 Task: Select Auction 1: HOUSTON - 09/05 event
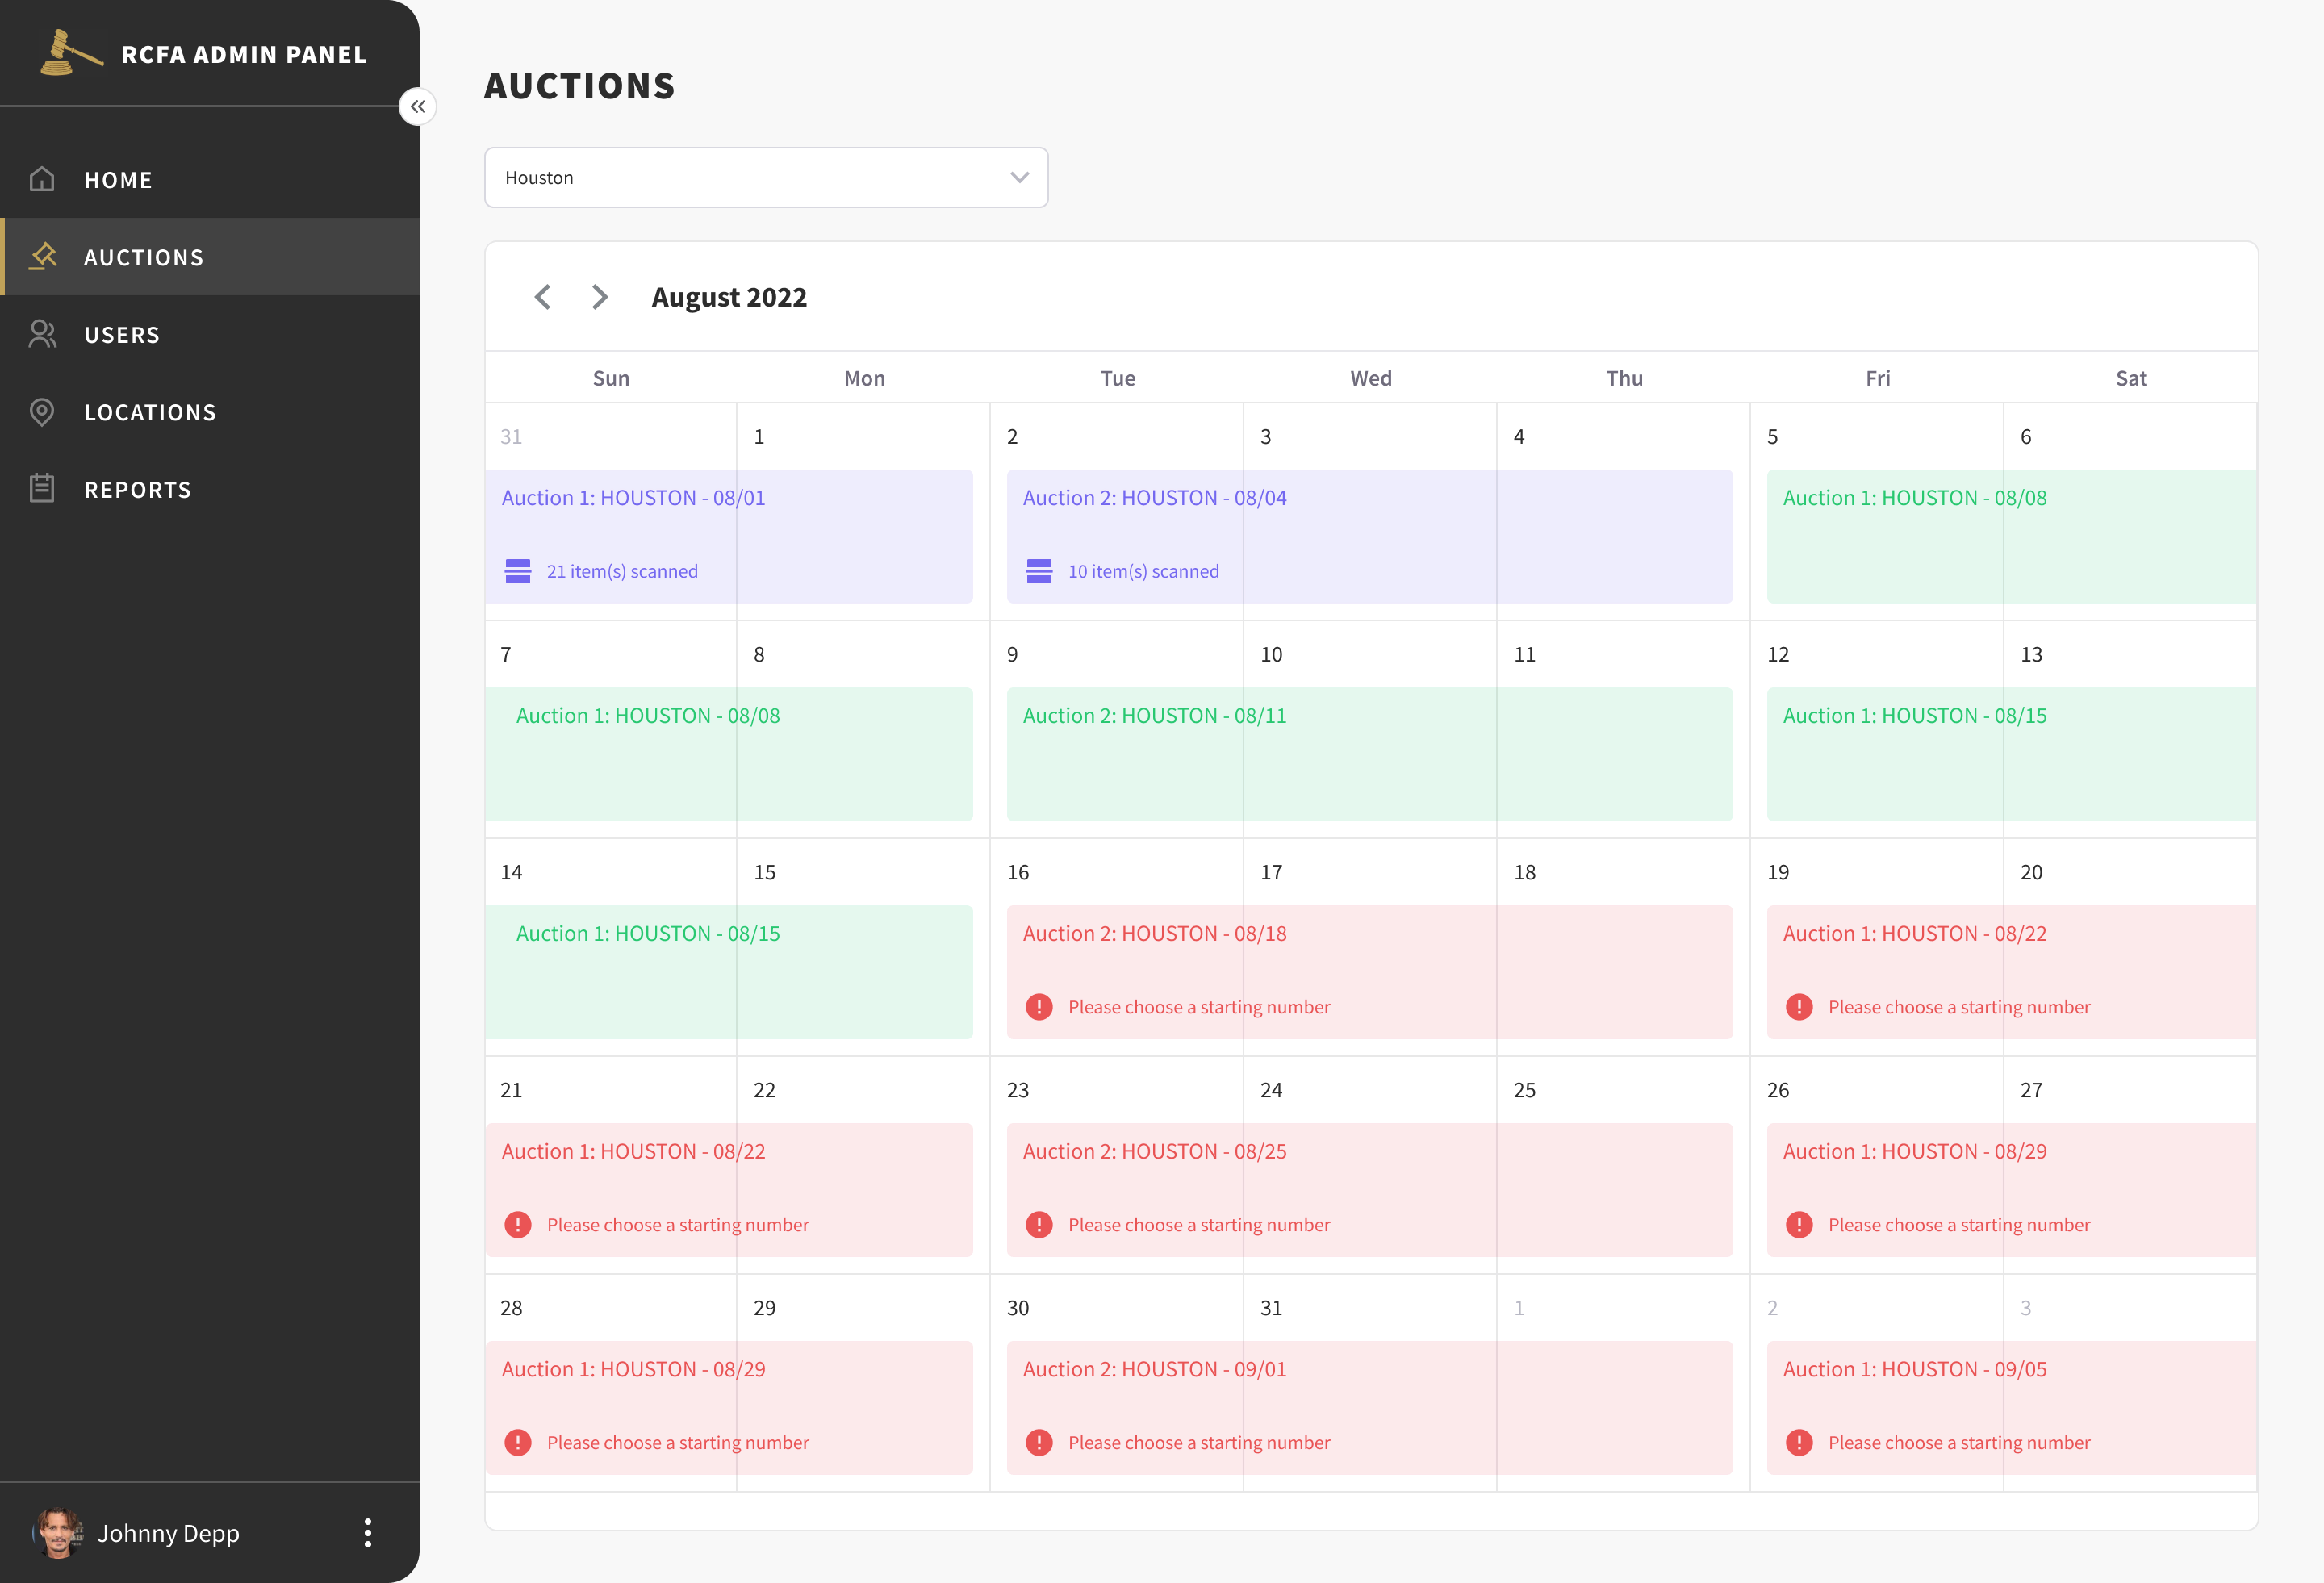click(x=1914, y=1370)
